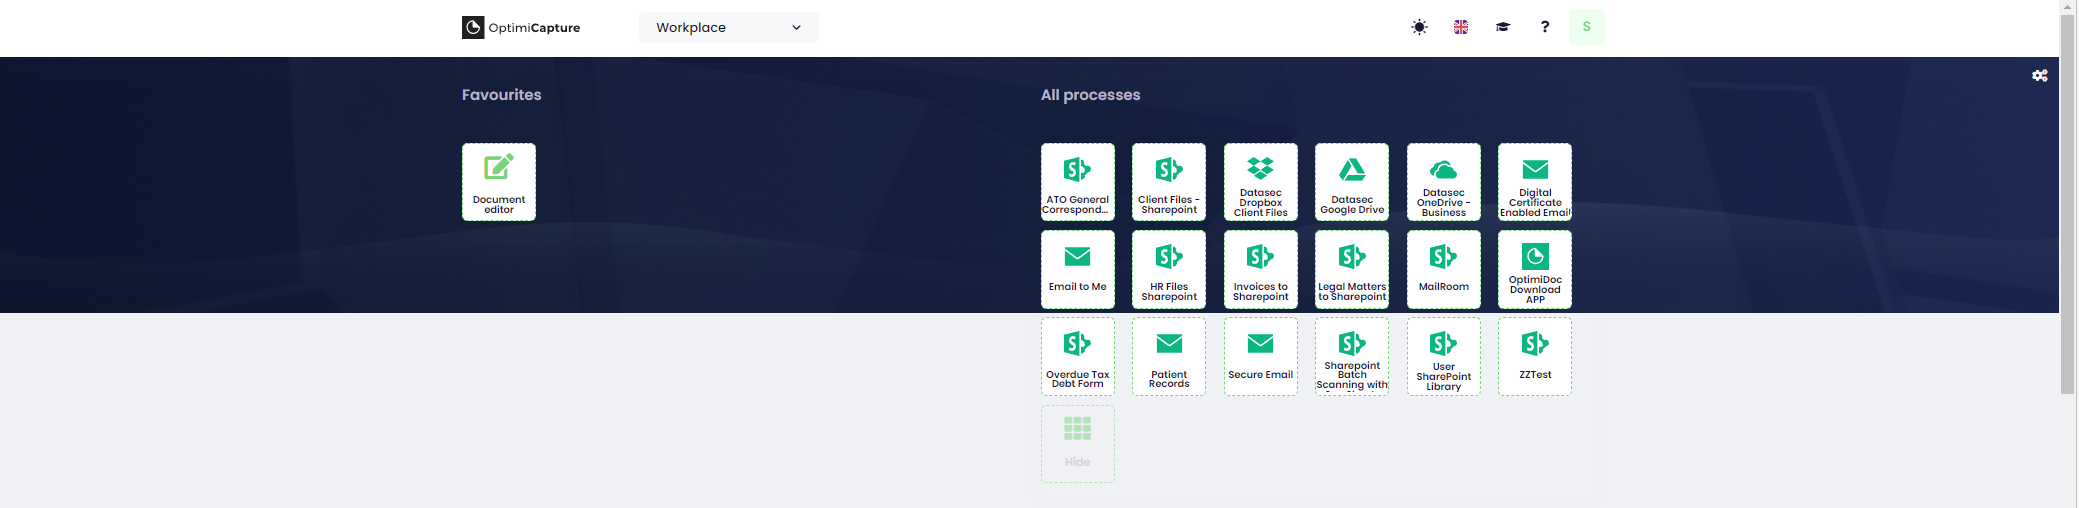Open Sharepoint Batch Scanning tile
The width and height of the screenshot is (2079, 508).
[x=1352, y=357]
